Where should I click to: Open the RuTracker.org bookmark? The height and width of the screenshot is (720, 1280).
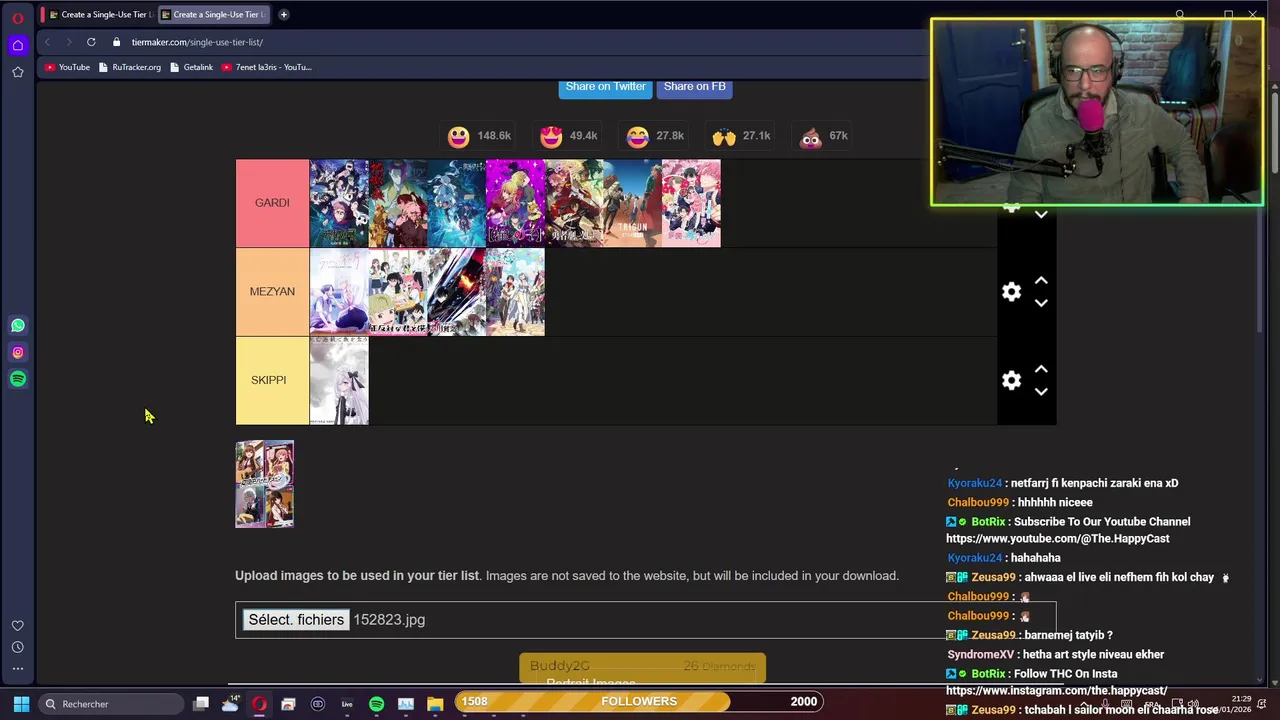tap(129, 67)
